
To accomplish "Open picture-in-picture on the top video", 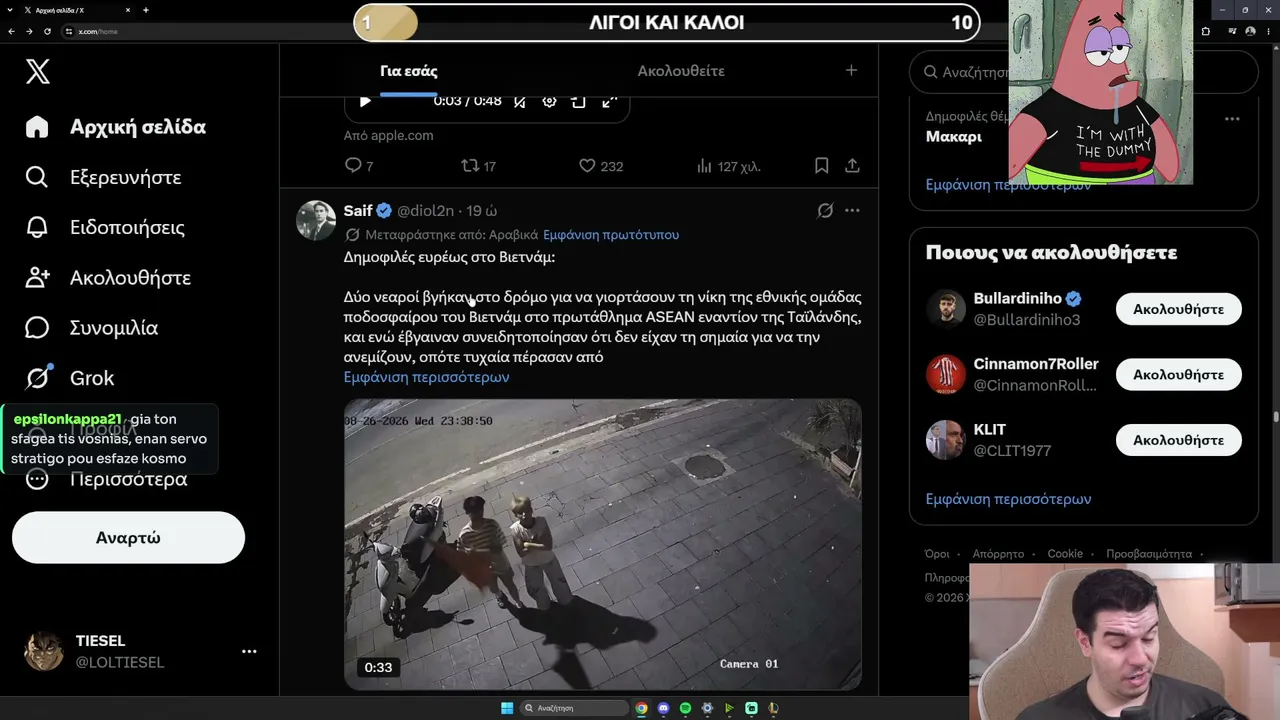I will (x=578, y=101).
